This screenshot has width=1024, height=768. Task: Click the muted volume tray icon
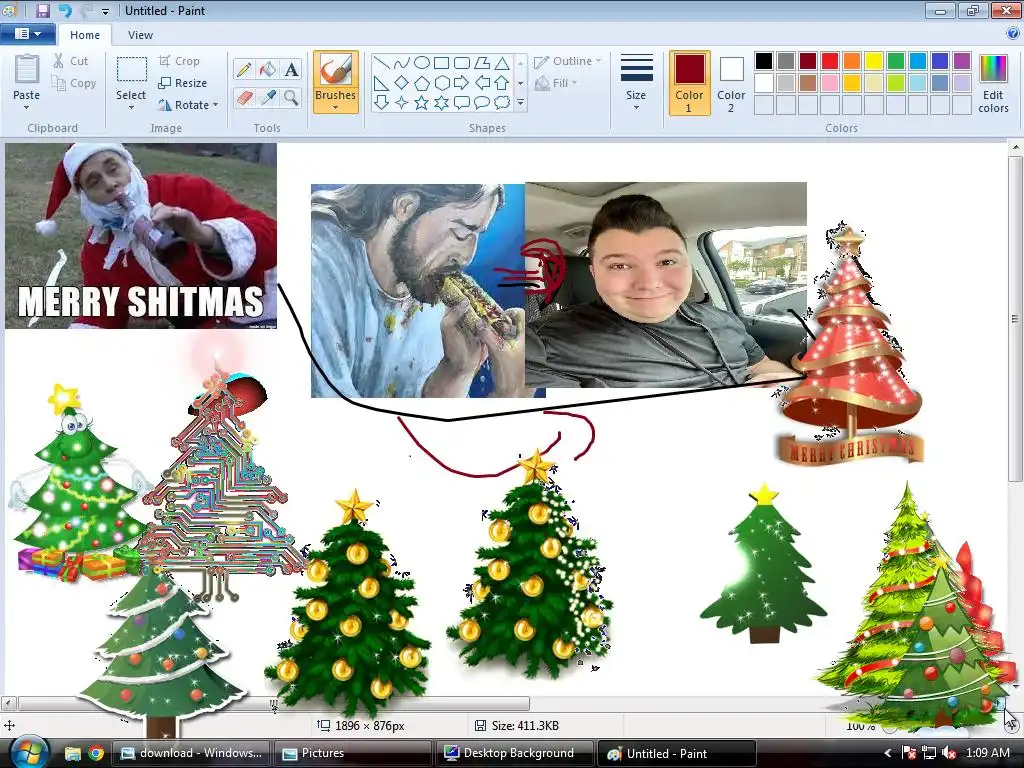coord(949,753)
